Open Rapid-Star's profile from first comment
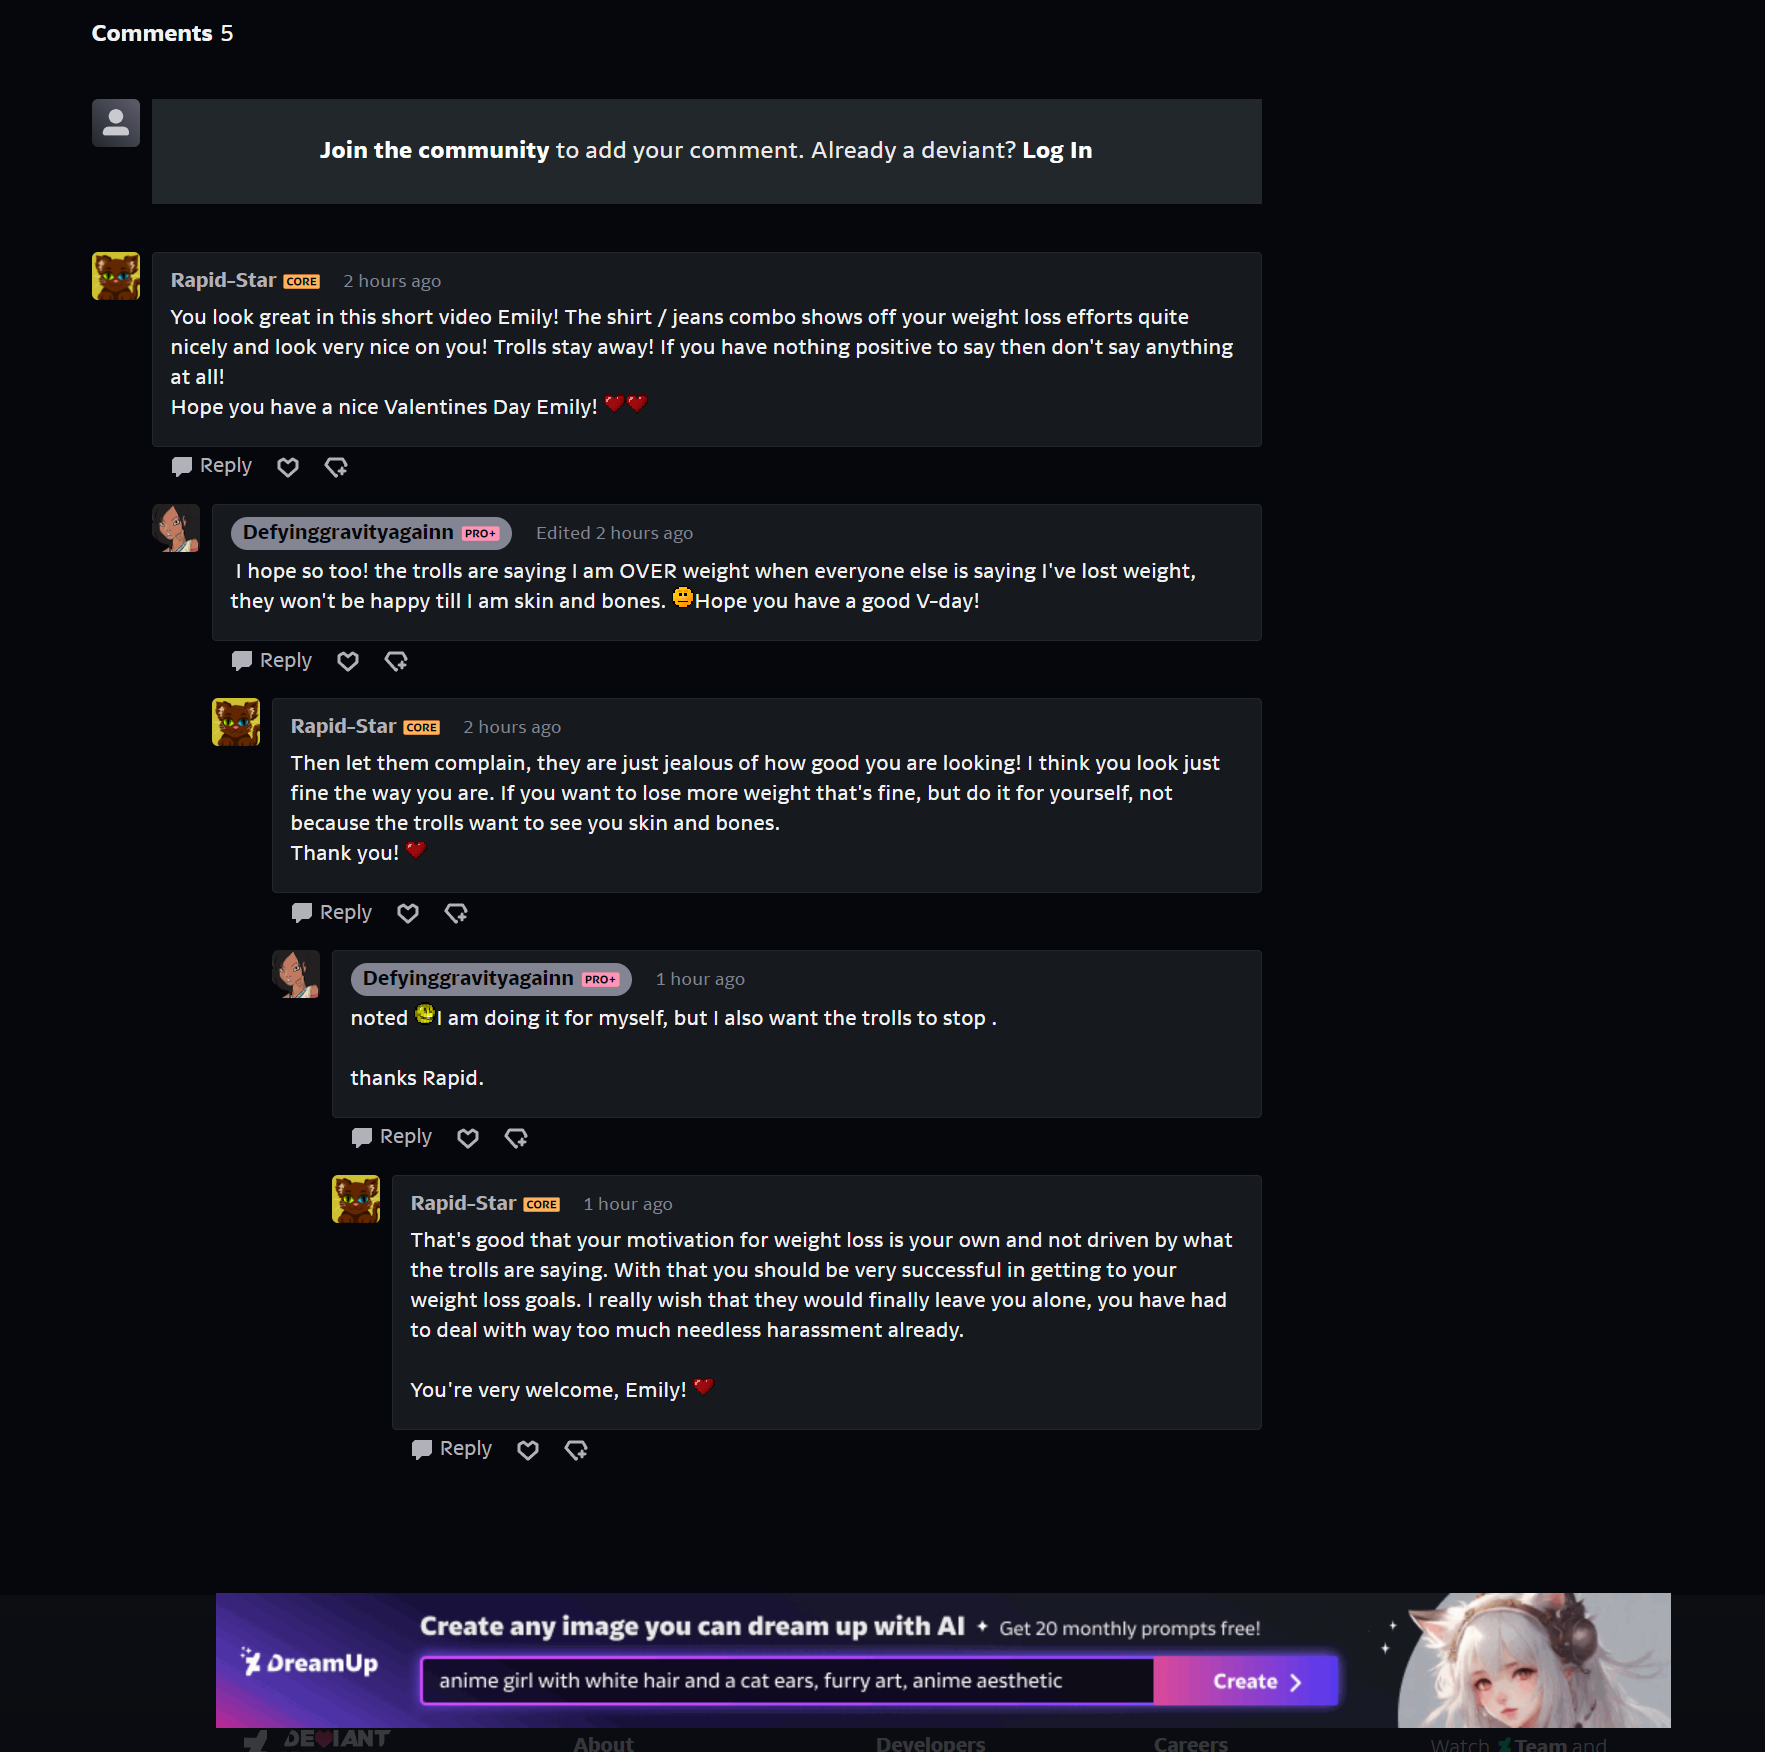1765x1752 pixels. (x=223, y=280)
